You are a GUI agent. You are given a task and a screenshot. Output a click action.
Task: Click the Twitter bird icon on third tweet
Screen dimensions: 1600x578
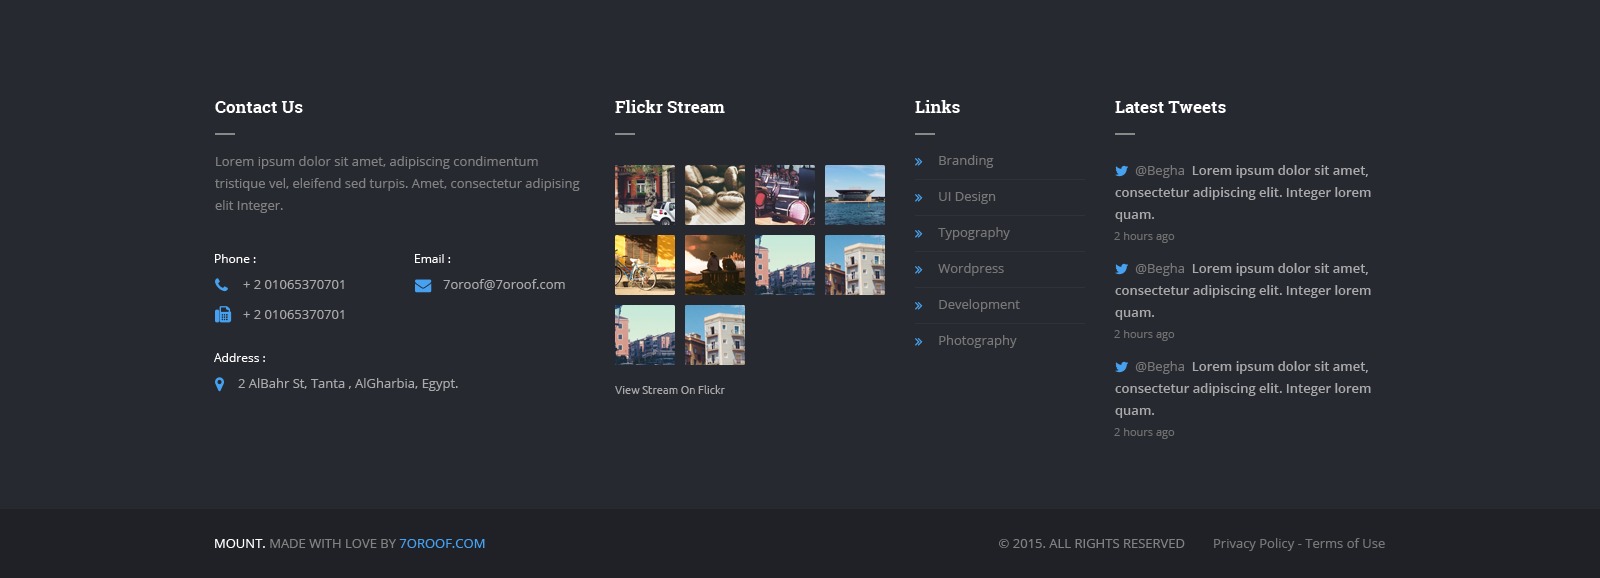click(1122, 367)
